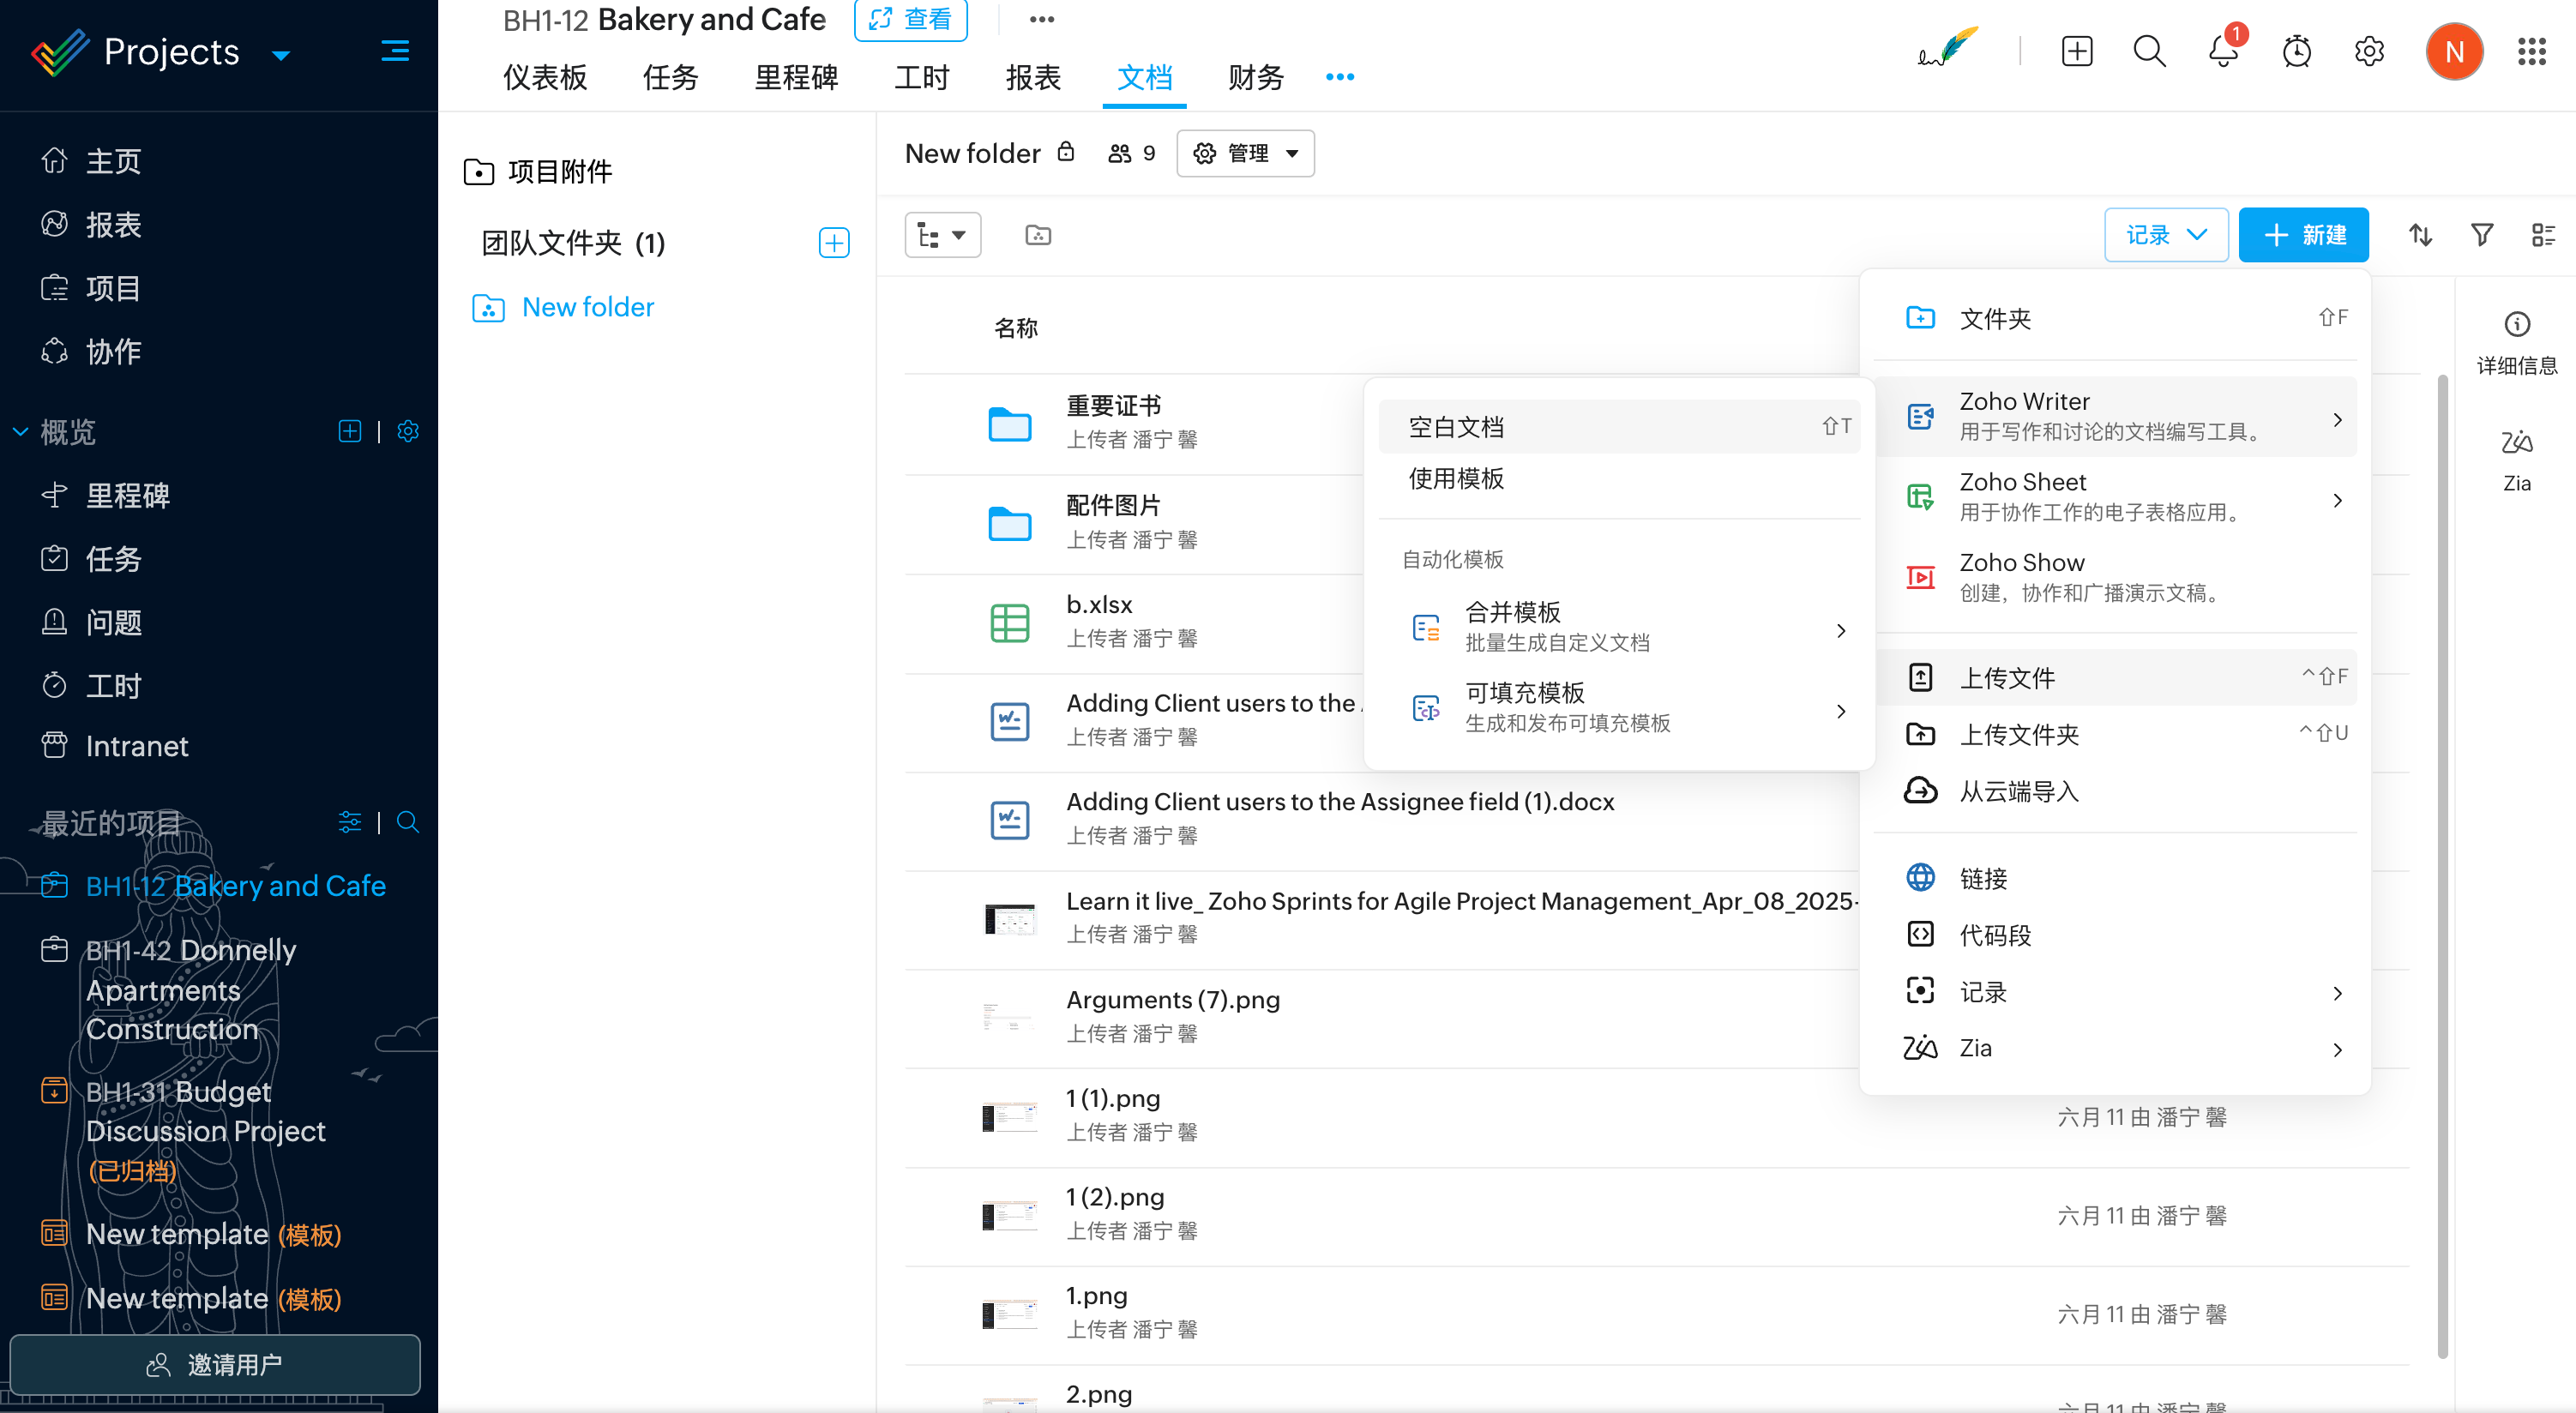Select 空白文档 from the submenu
This screenshot has width=2576, height=1413.
click(1456, 427)
